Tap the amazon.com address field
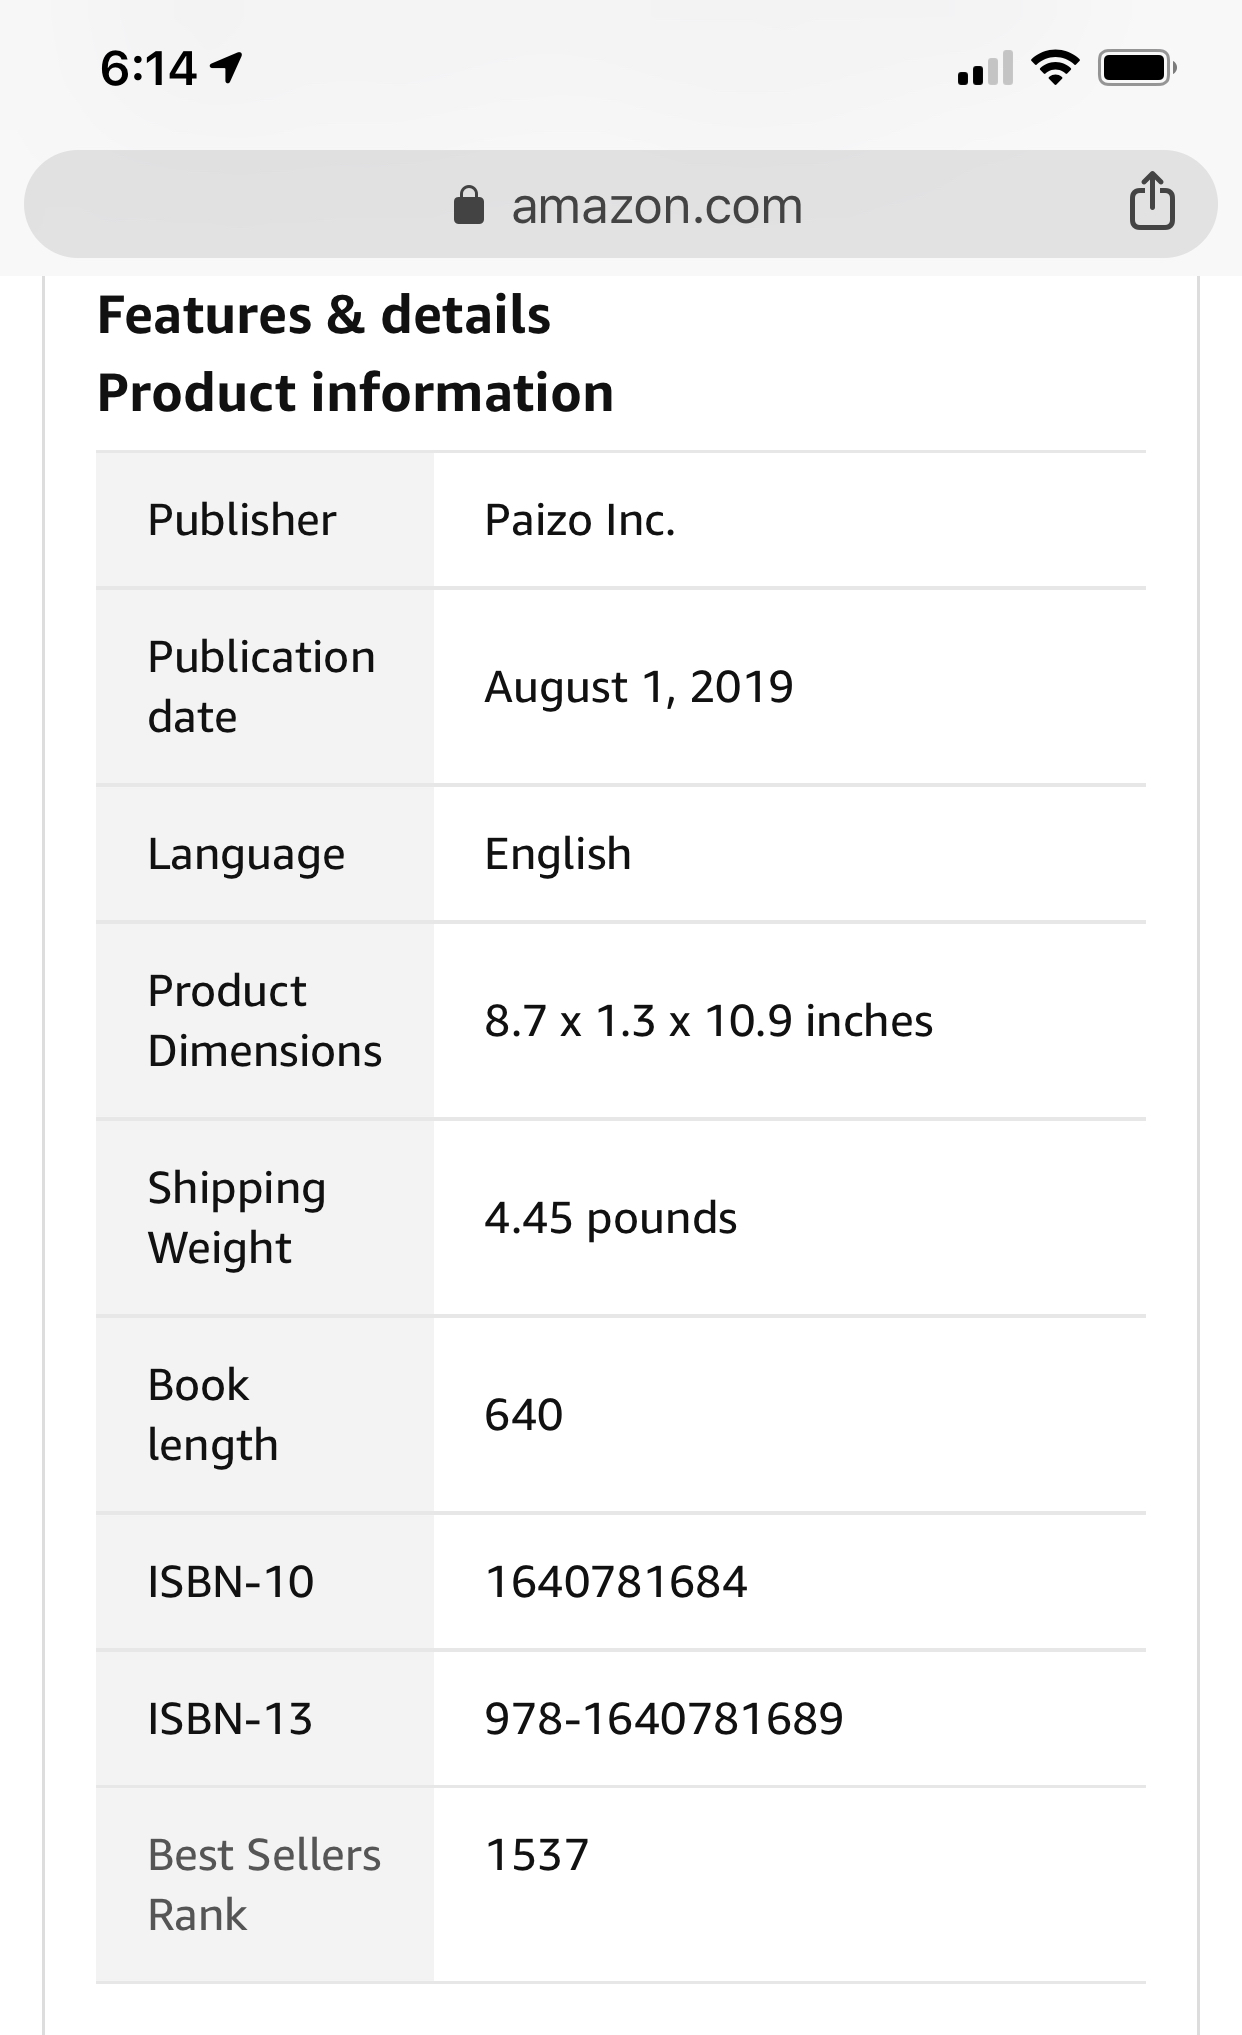1242x2035 pixels. pos(620,204)
